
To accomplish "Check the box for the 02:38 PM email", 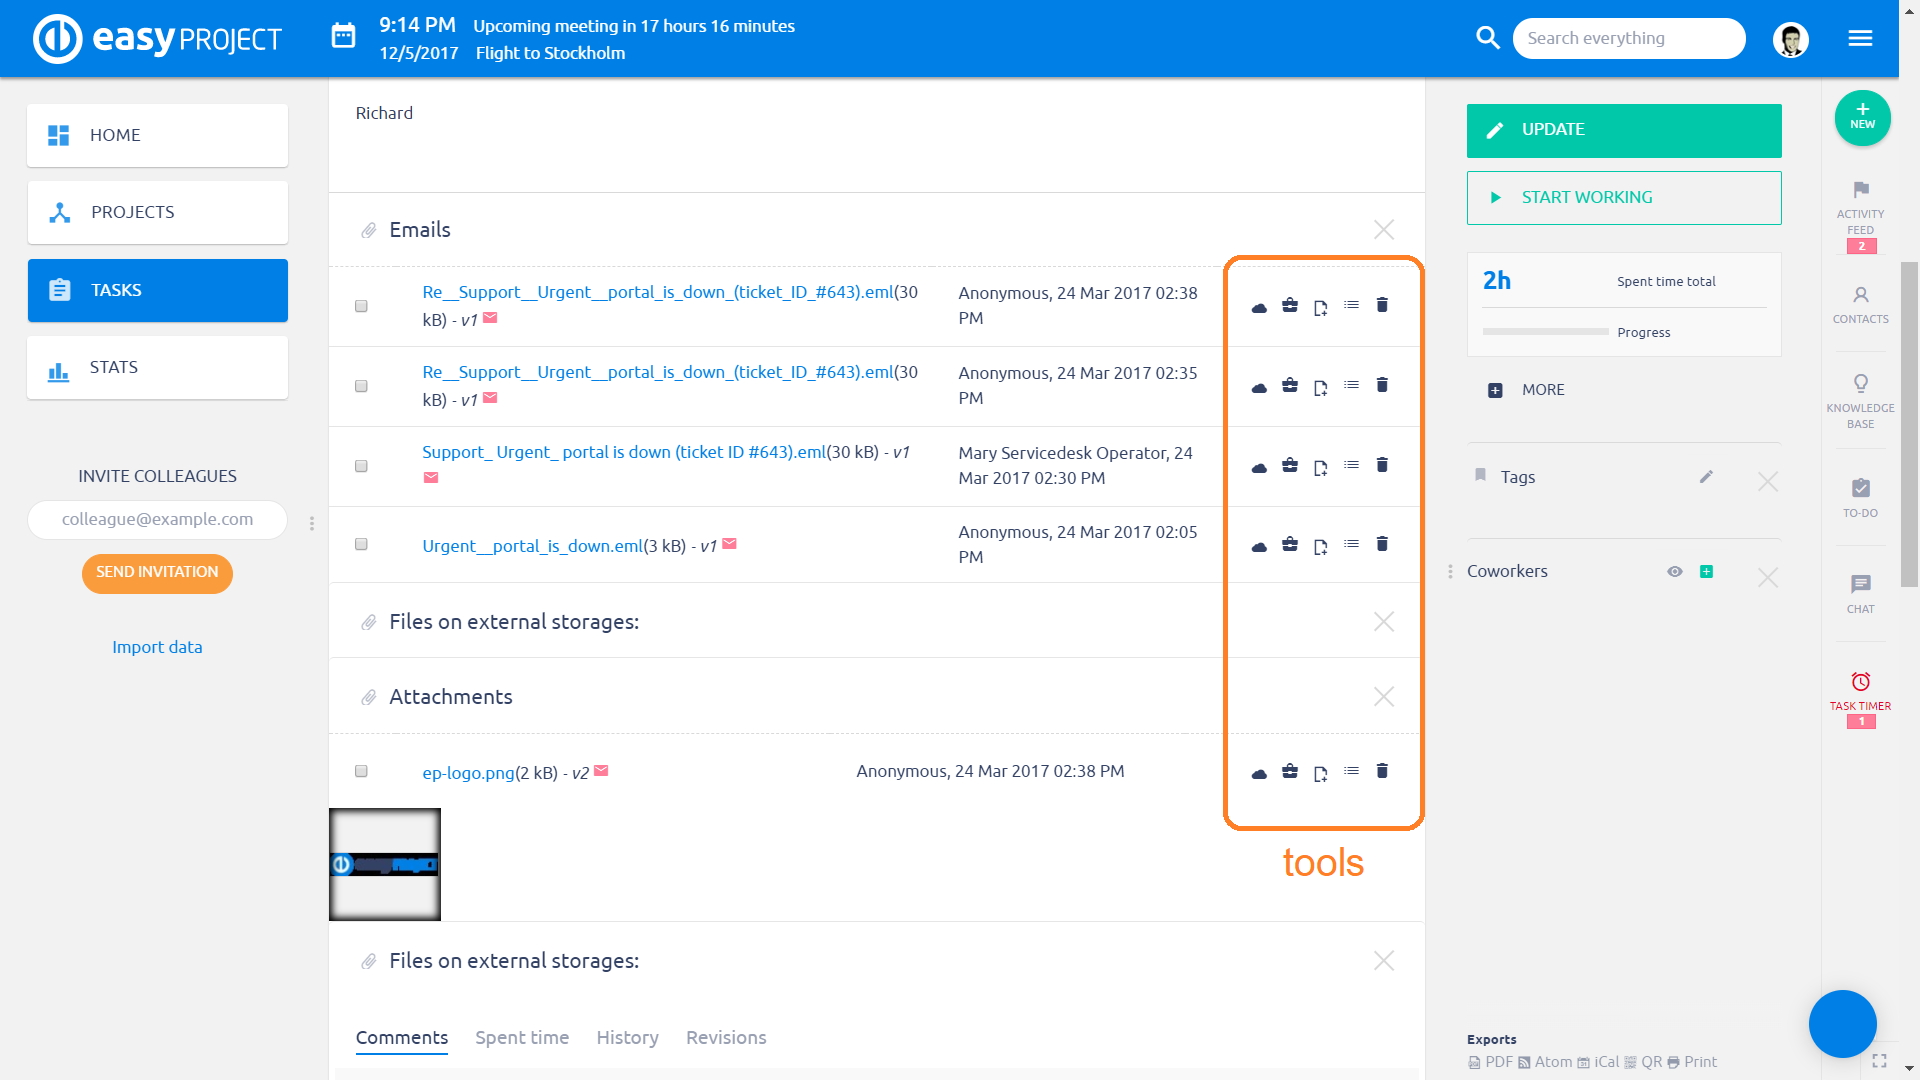I will [x=361, y=306].
